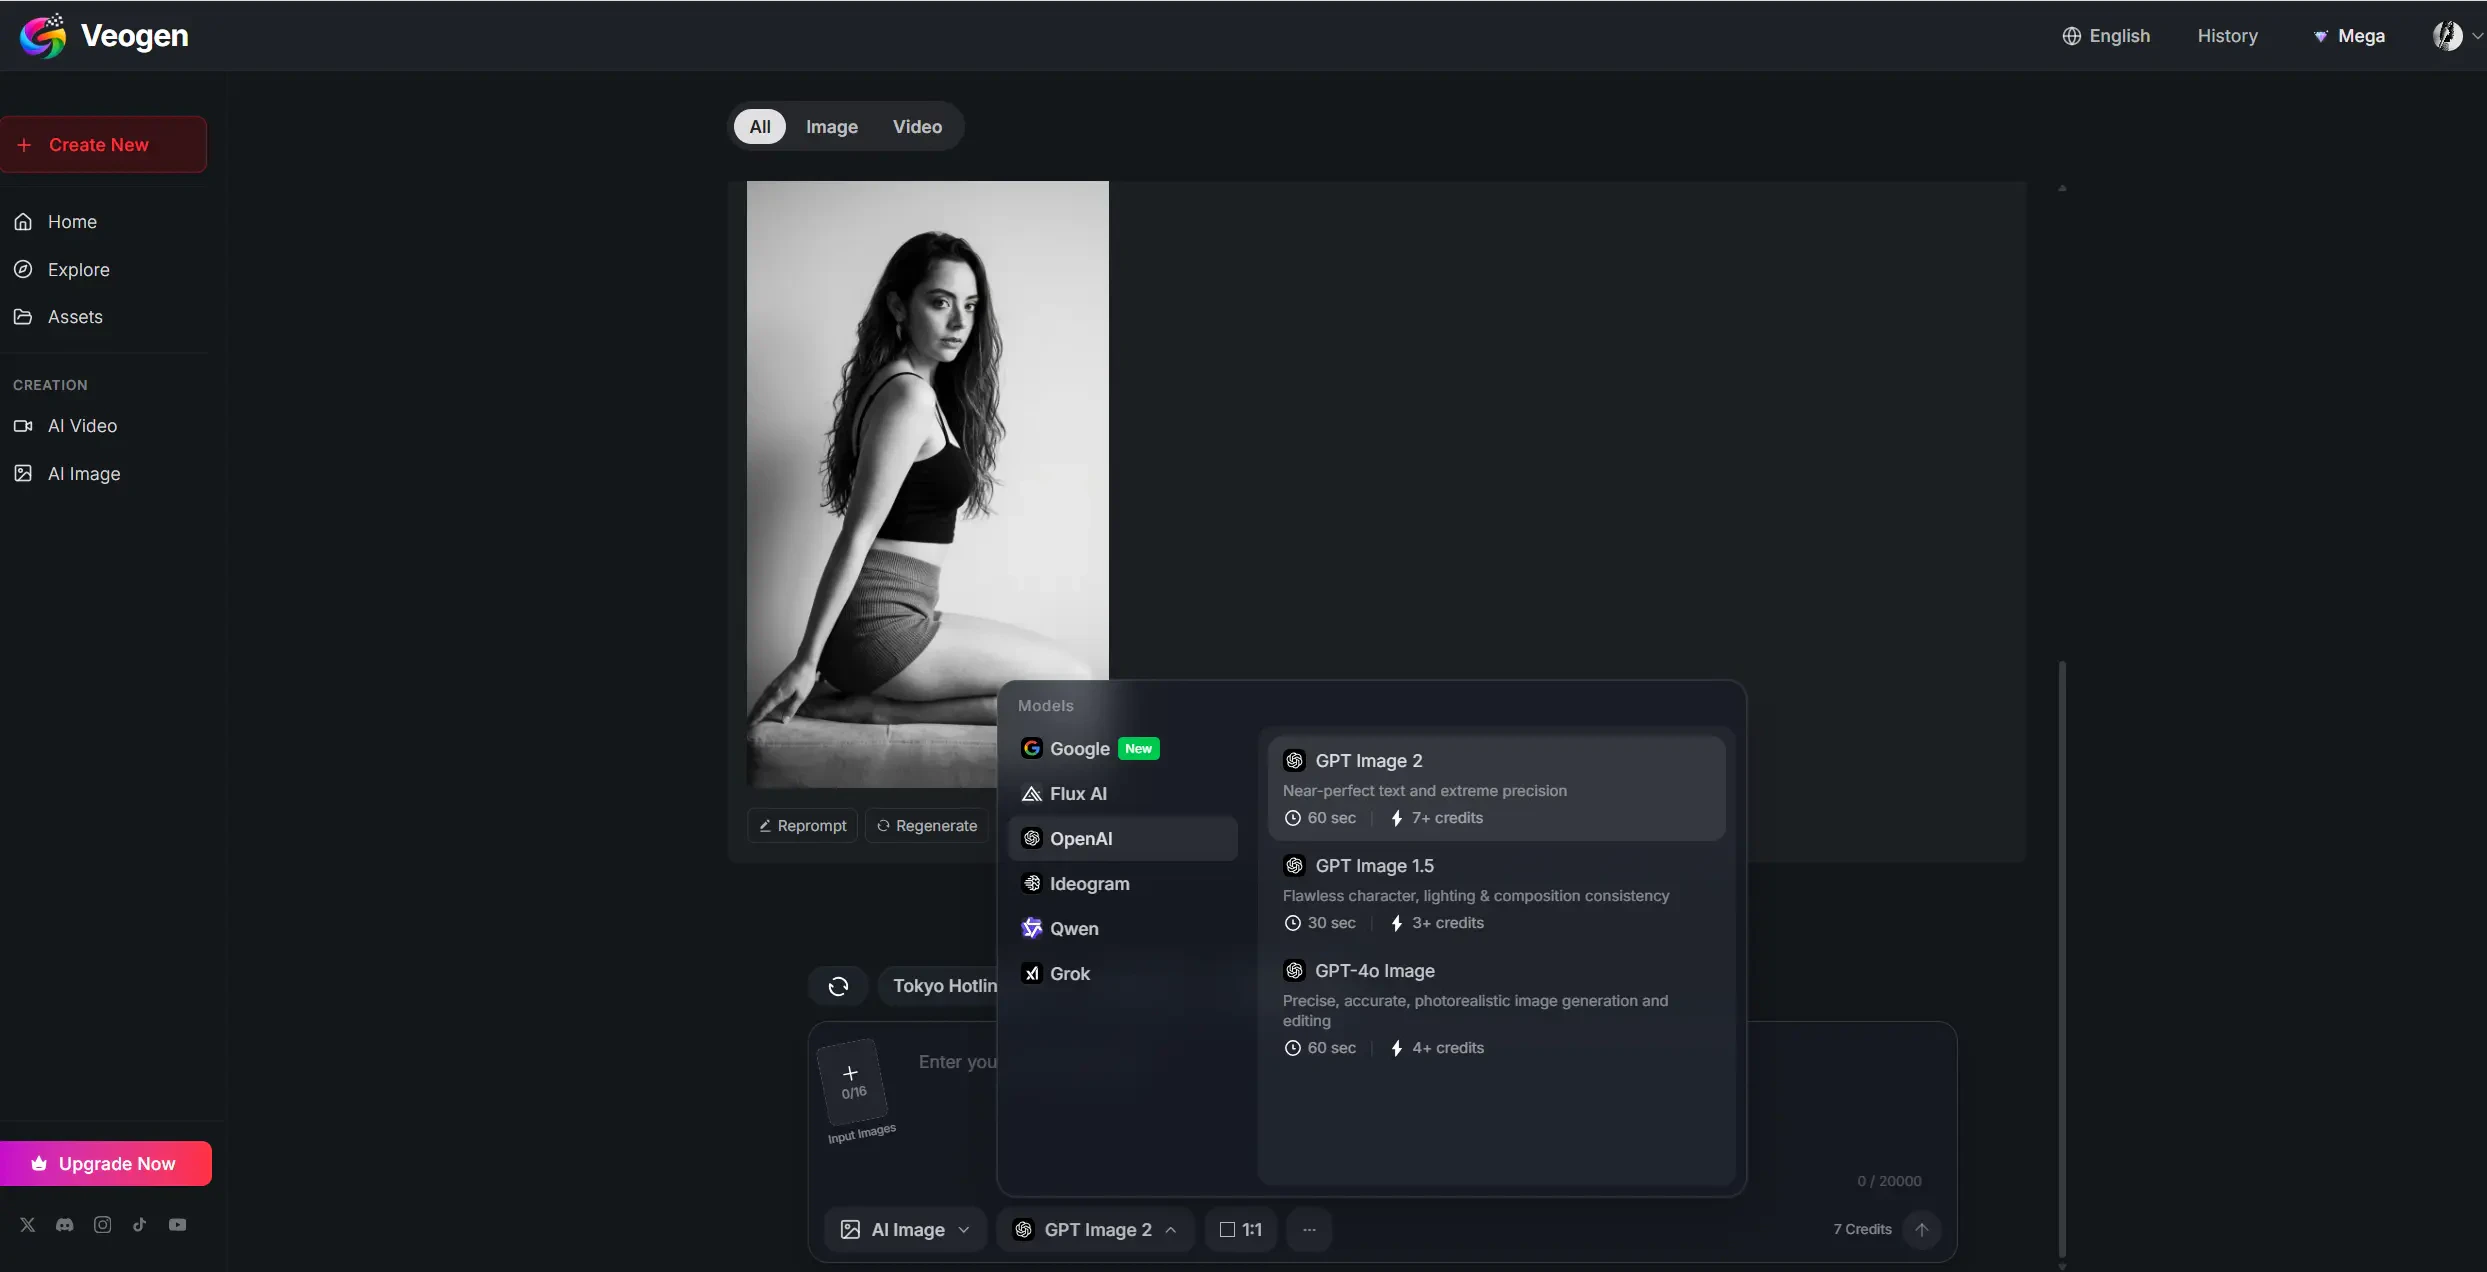Viewport: 2487px width, 1272px height.
Task: Click the plus Input Images upload tile
Action: pyautogui.click(x=851, y=1082)
